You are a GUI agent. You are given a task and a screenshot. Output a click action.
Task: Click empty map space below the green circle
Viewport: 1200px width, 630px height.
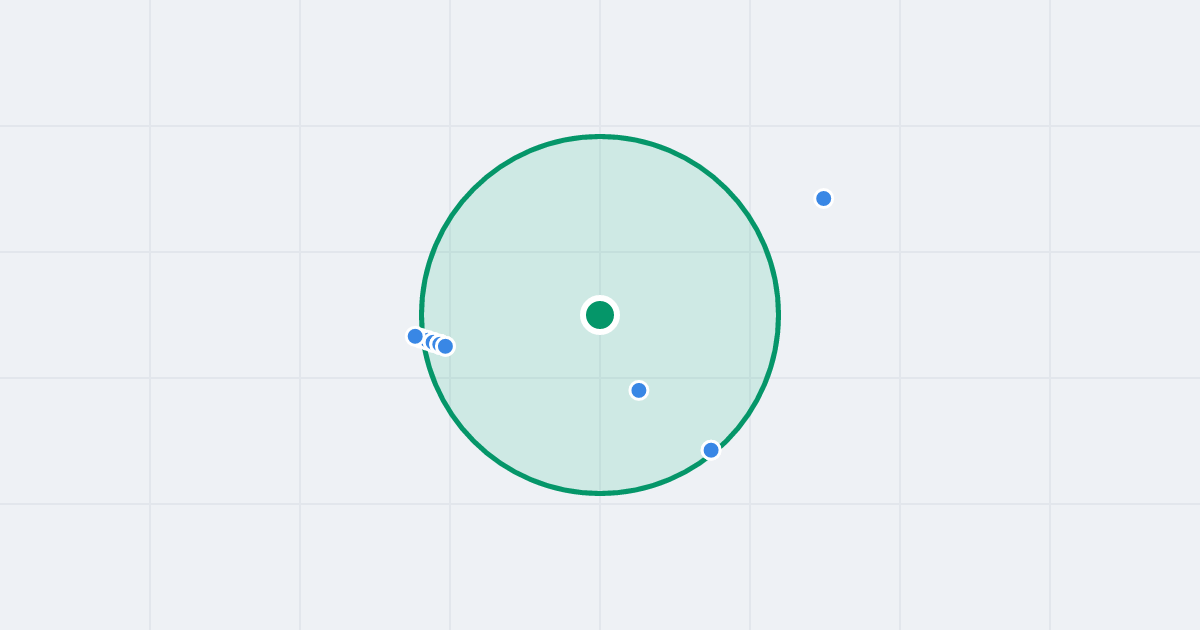click(x=600, y=560)
